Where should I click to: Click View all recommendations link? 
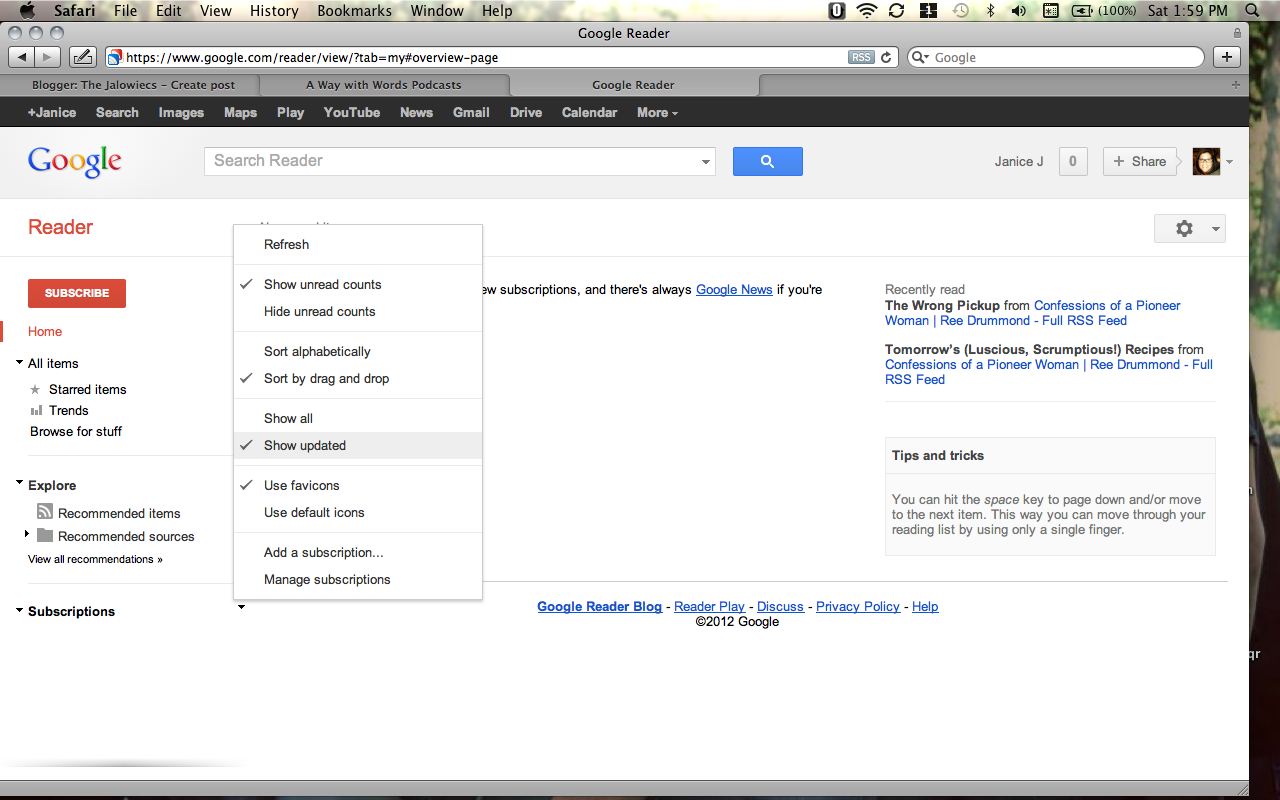tap(95, 559)
